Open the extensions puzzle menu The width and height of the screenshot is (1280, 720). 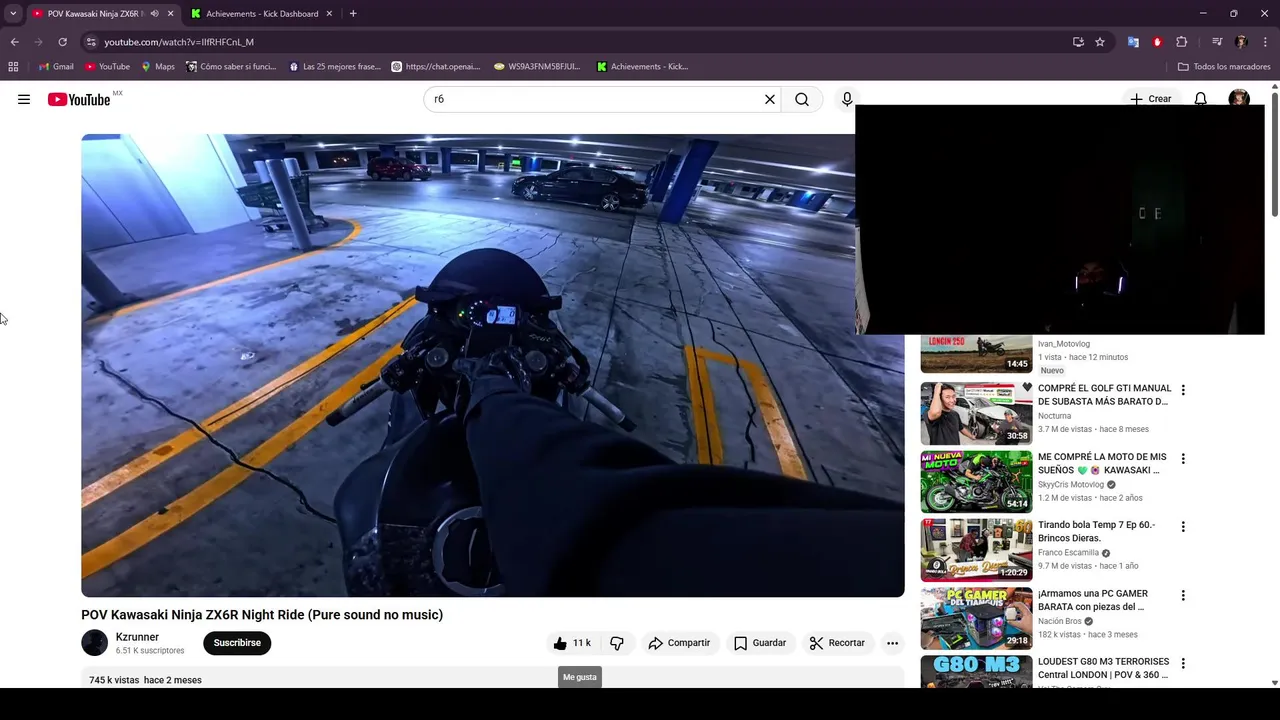1181,42
